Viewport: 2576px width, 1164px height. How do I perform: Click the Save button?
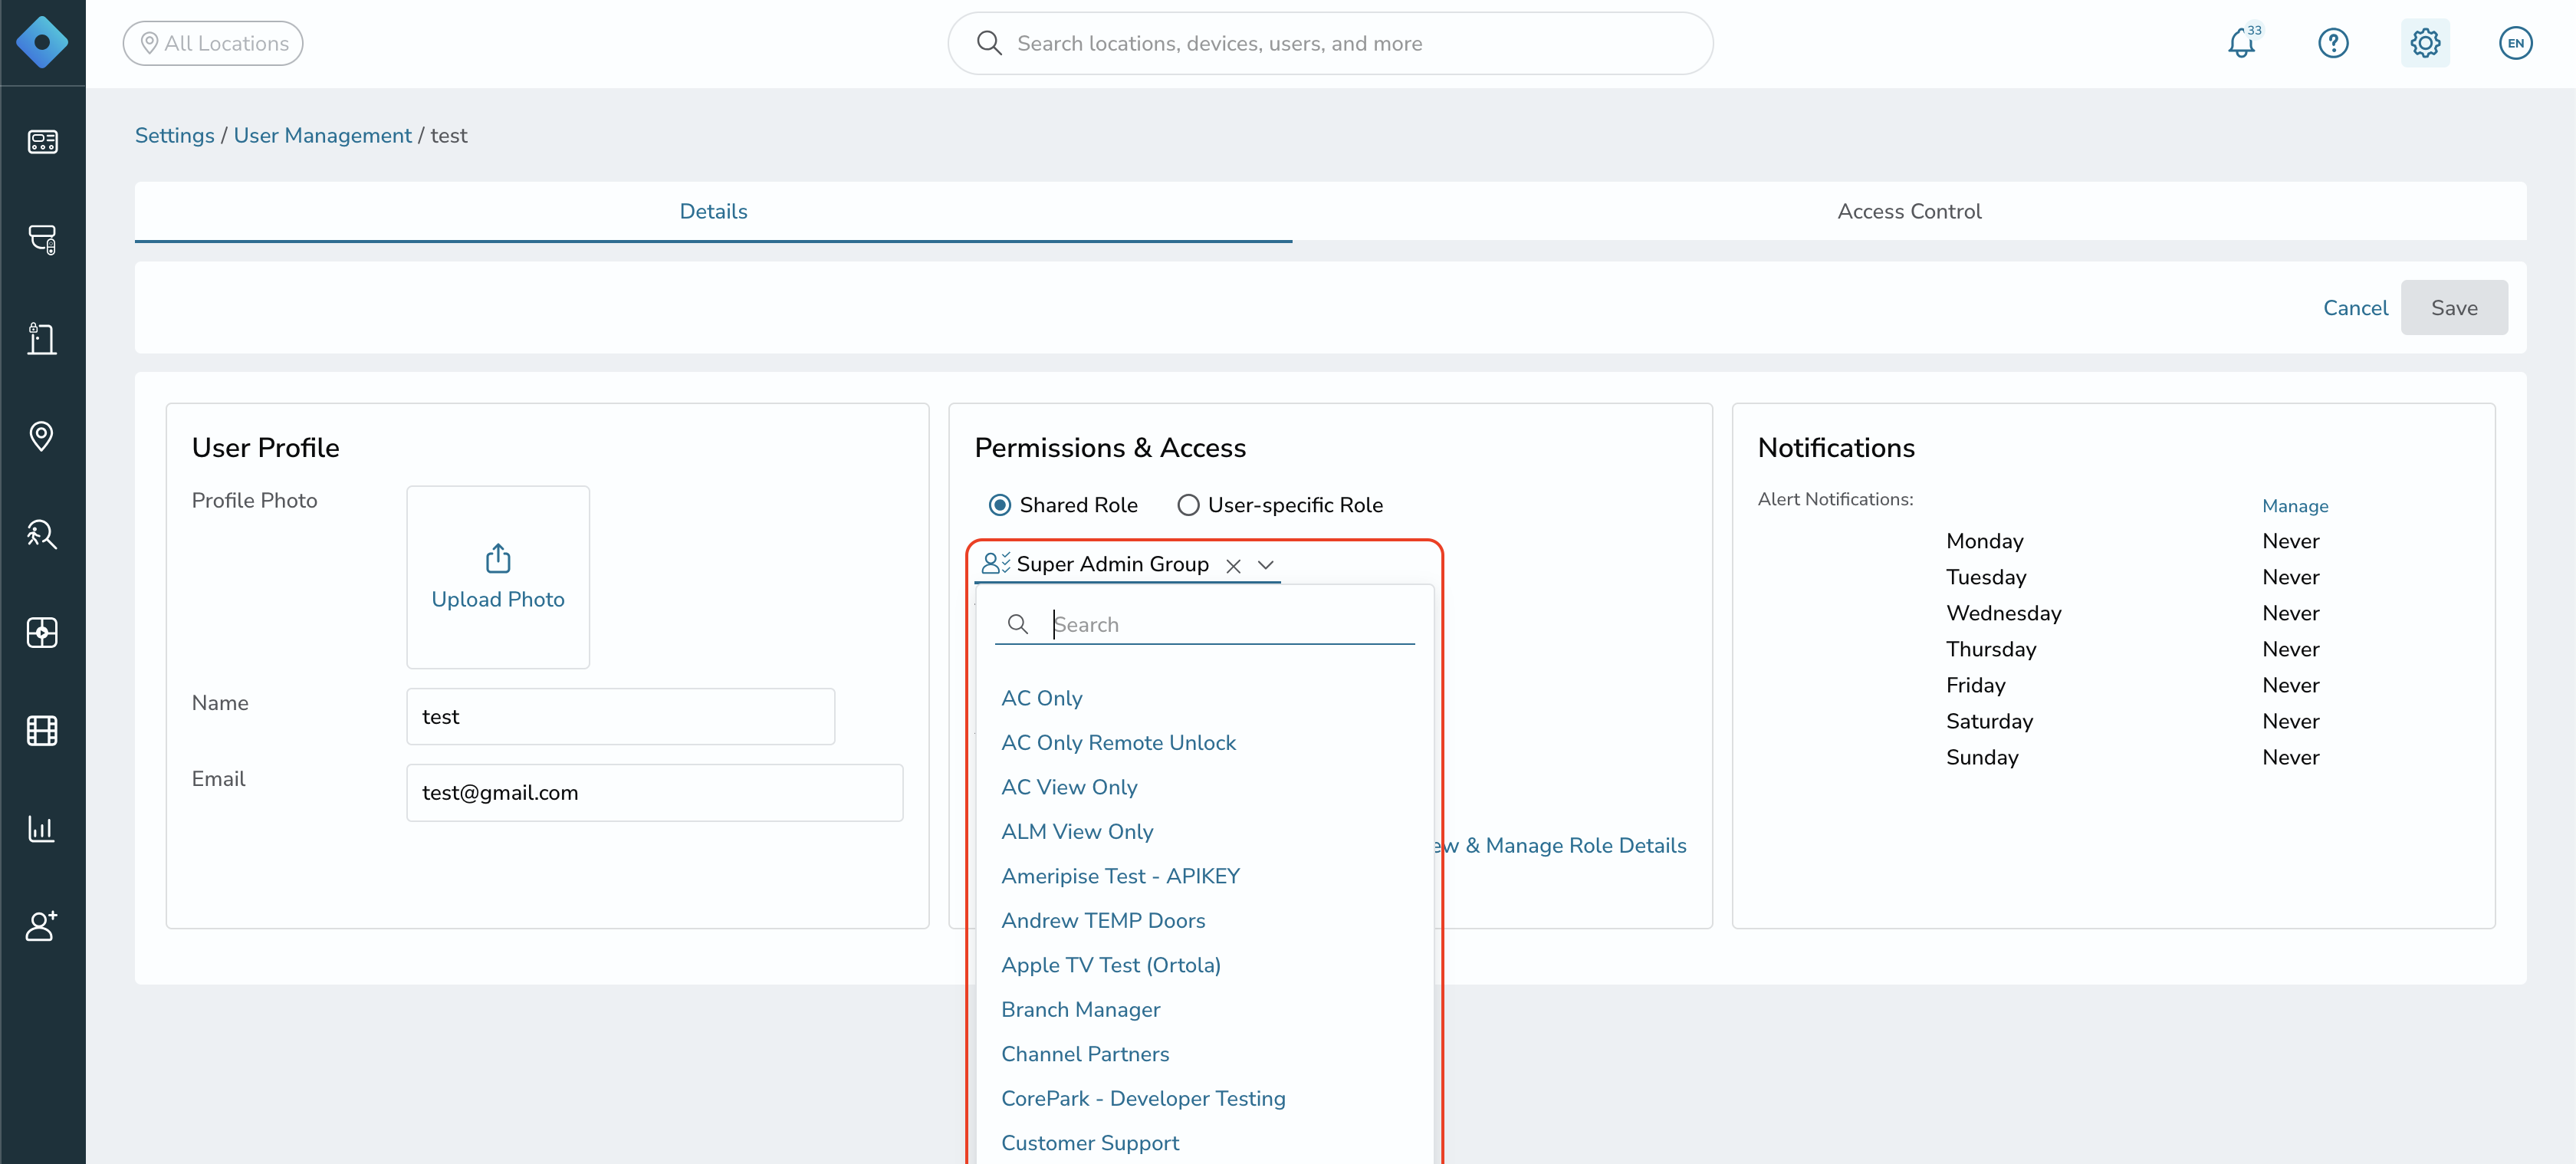[2454, 308]
